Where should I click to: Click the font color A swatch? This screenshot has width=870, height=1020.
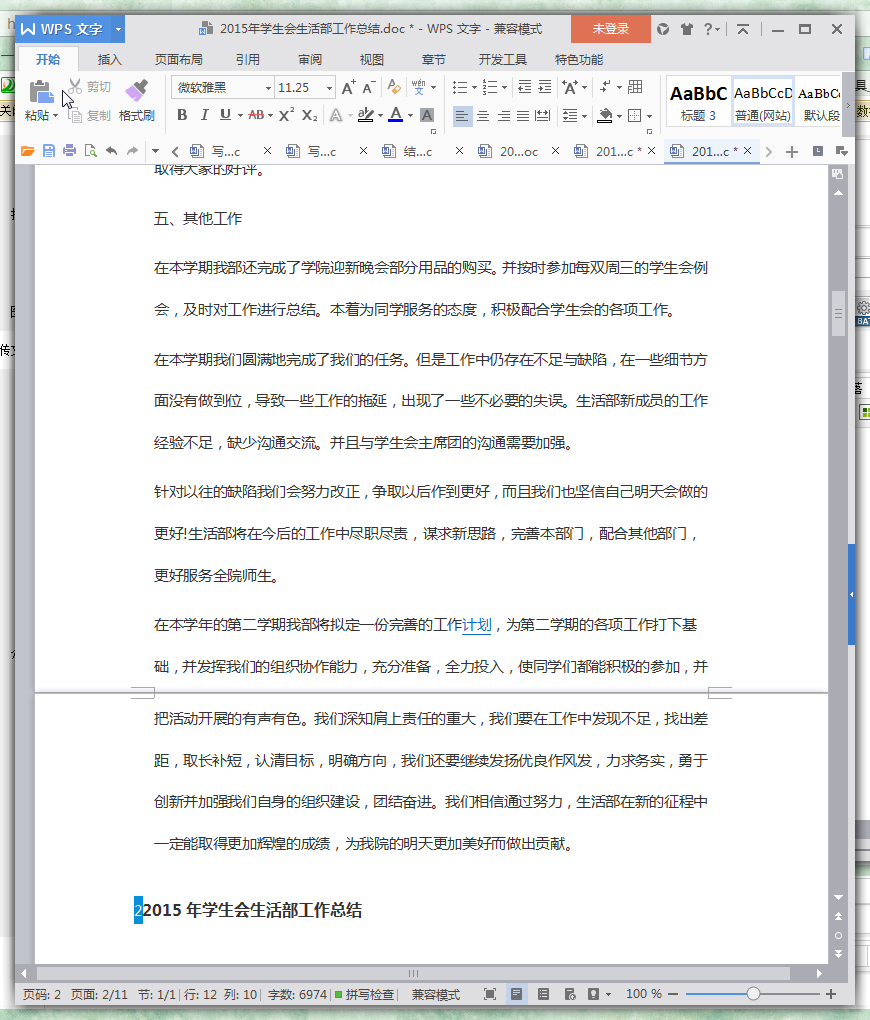tap(395, 115)
